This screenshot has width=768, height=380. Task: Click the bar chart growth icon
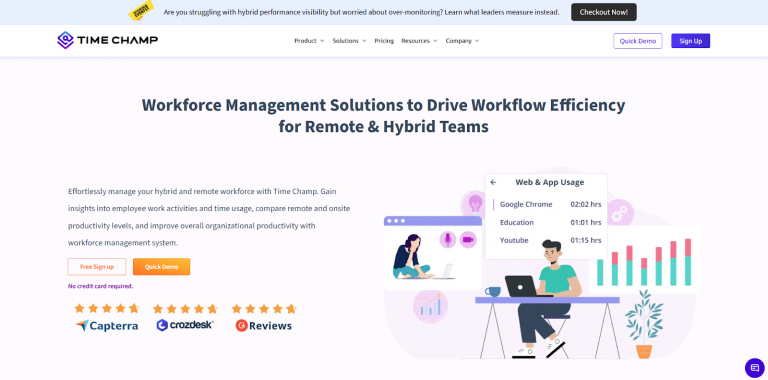pos(431,306)
